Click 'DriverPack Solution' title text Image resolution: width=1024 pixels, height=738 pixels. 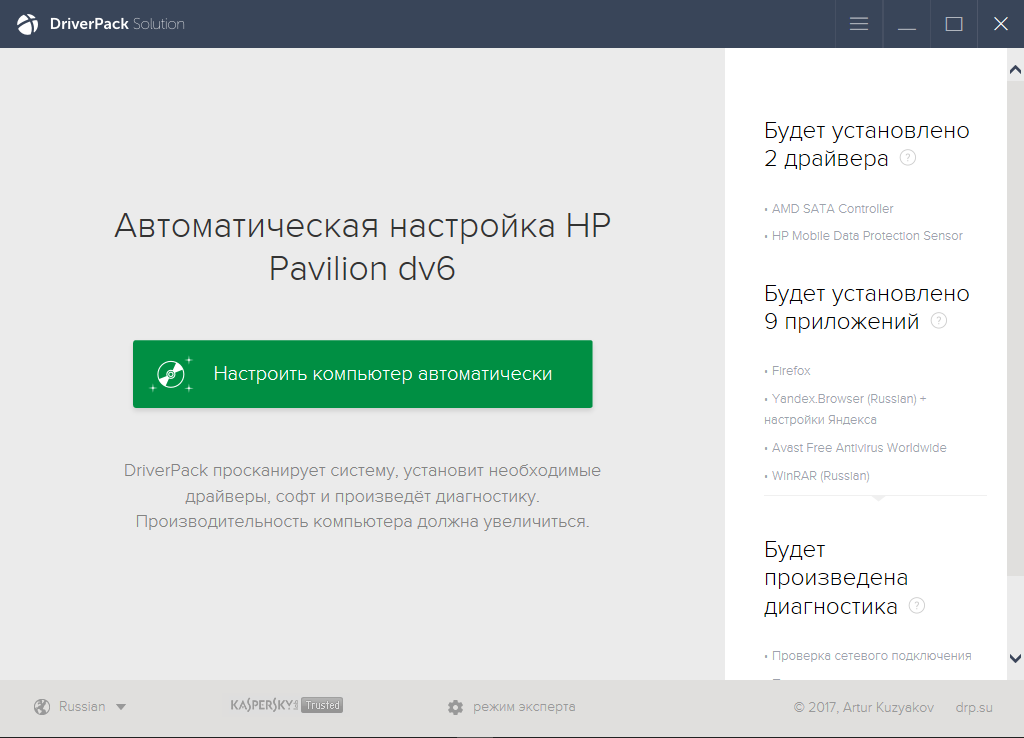coord(117,24)
